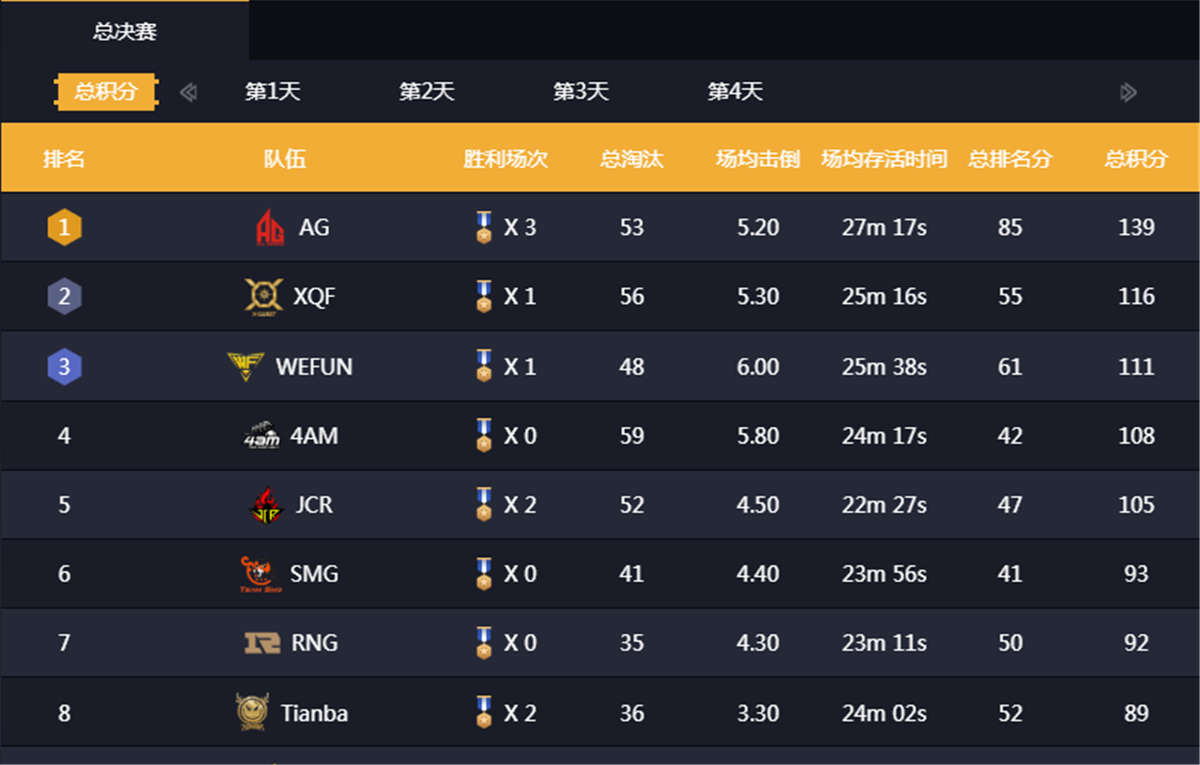Click the AG team logo
The width and height of the screenshot is (1200, 765).
(x=270, y=227)
